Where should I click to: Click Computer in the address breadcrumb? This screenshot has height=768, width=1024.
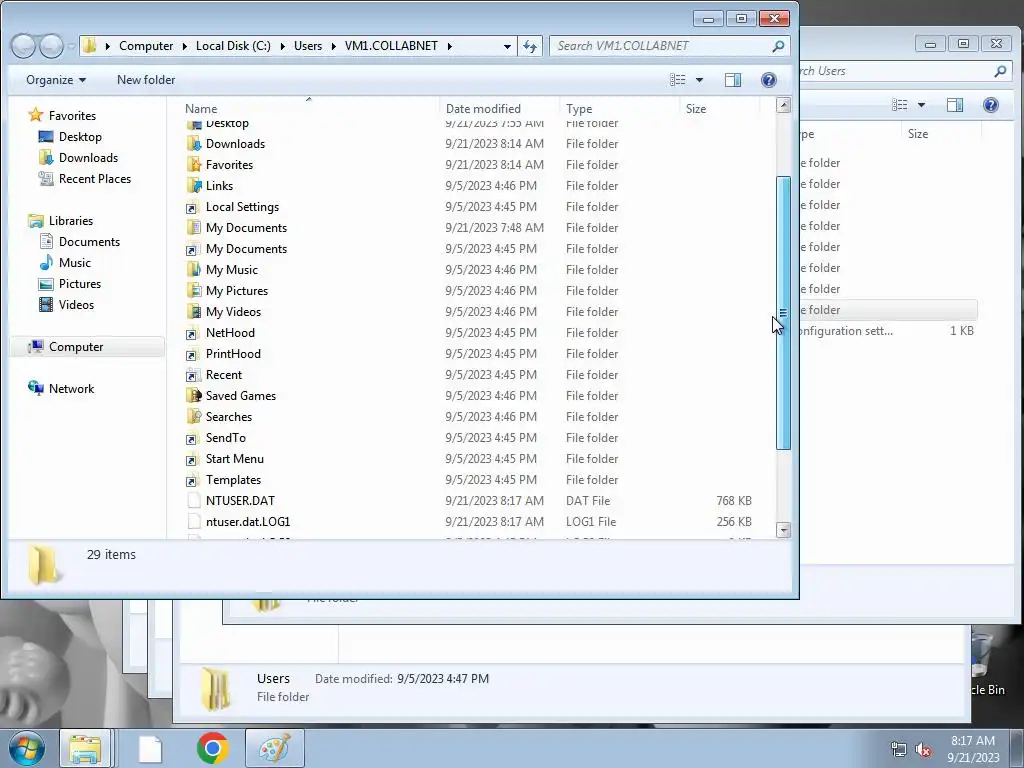click(x=146, y=46)
